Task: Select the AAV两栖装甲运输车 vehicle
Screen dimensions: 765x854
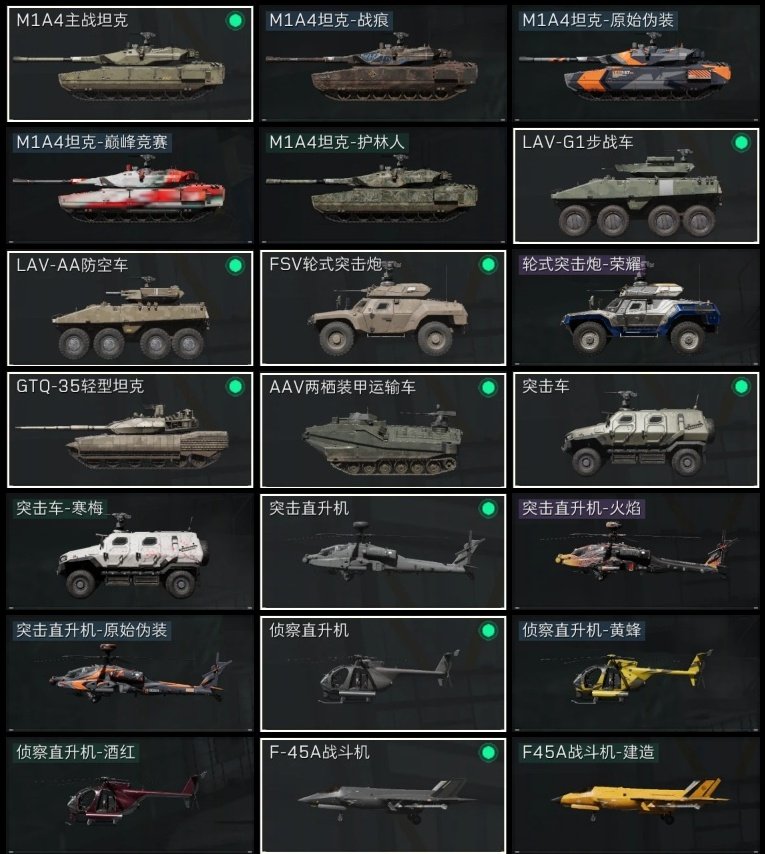Action: 383,430
